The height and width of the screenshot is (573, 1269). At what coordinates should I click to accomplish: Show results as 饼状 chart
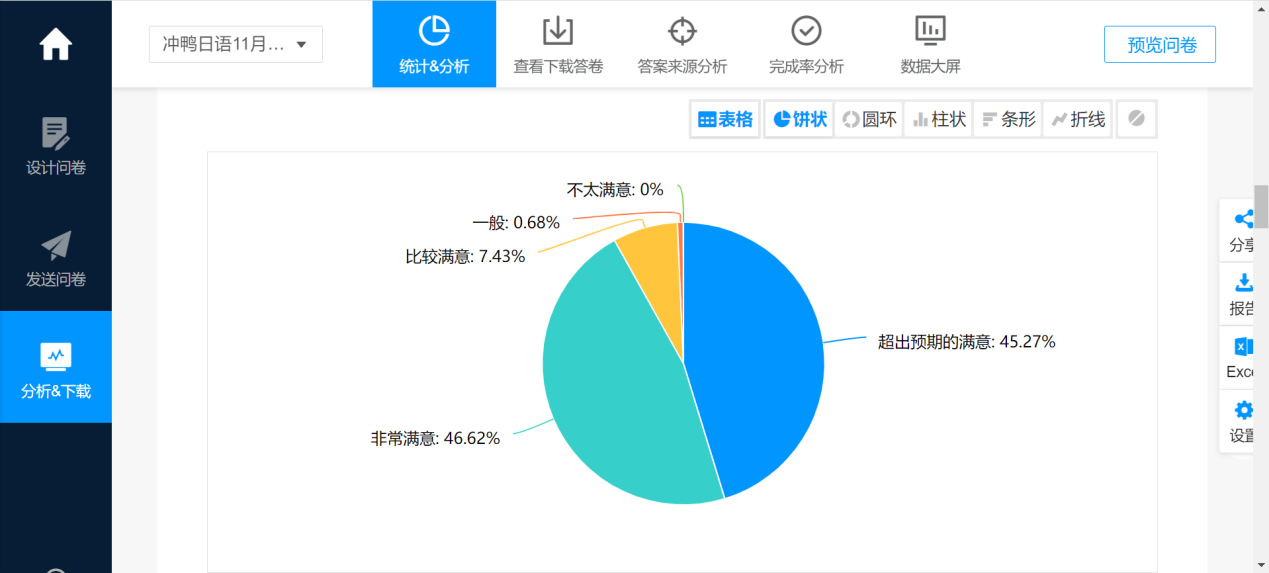click(x=799, y=119)
